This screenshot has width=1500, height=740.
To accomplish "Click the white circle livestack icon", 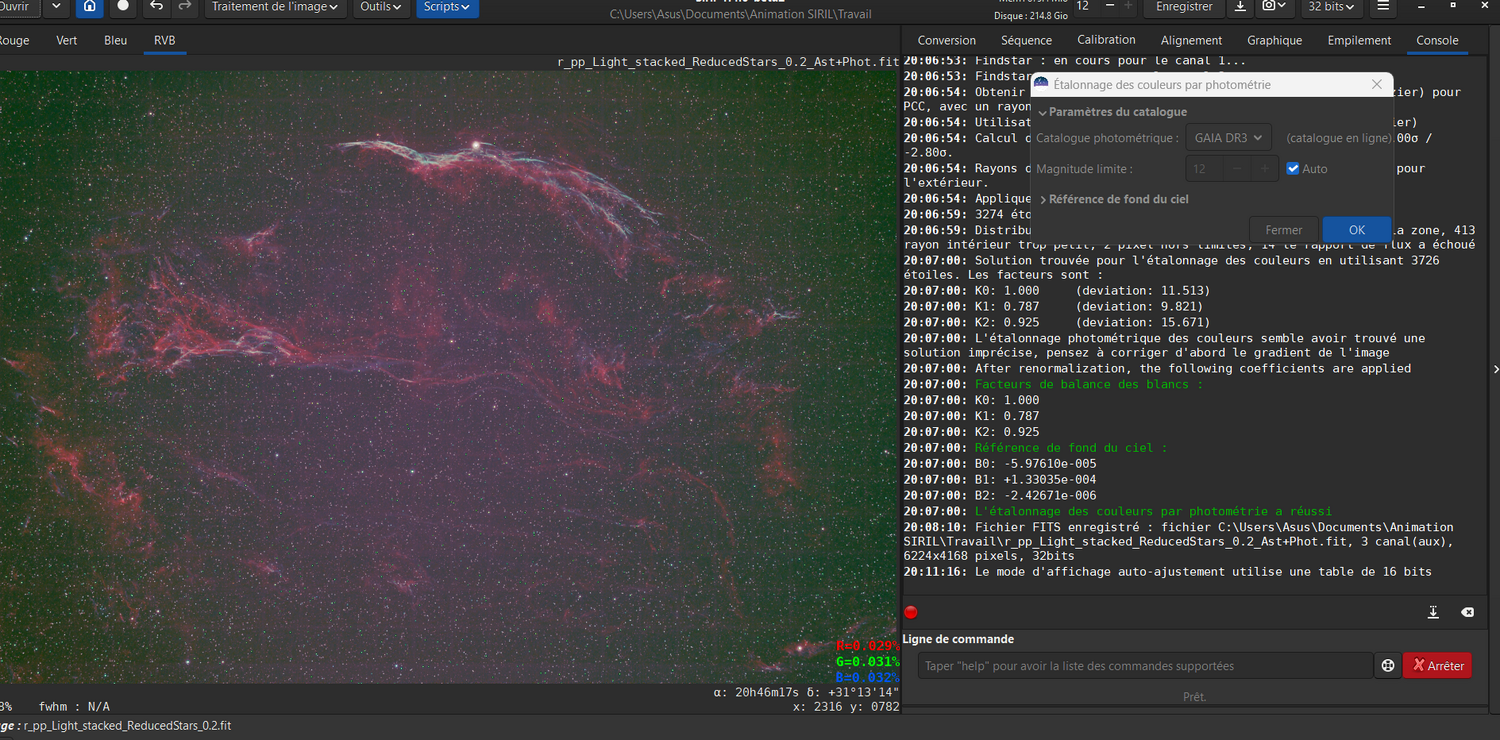I will point(123,7).
